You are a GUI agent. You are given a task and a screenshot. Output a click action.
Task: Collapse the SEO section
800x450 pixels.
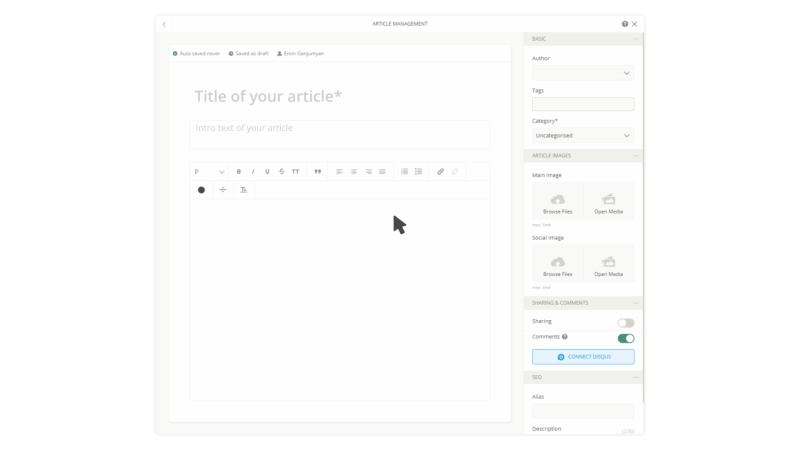coord(636,377)
